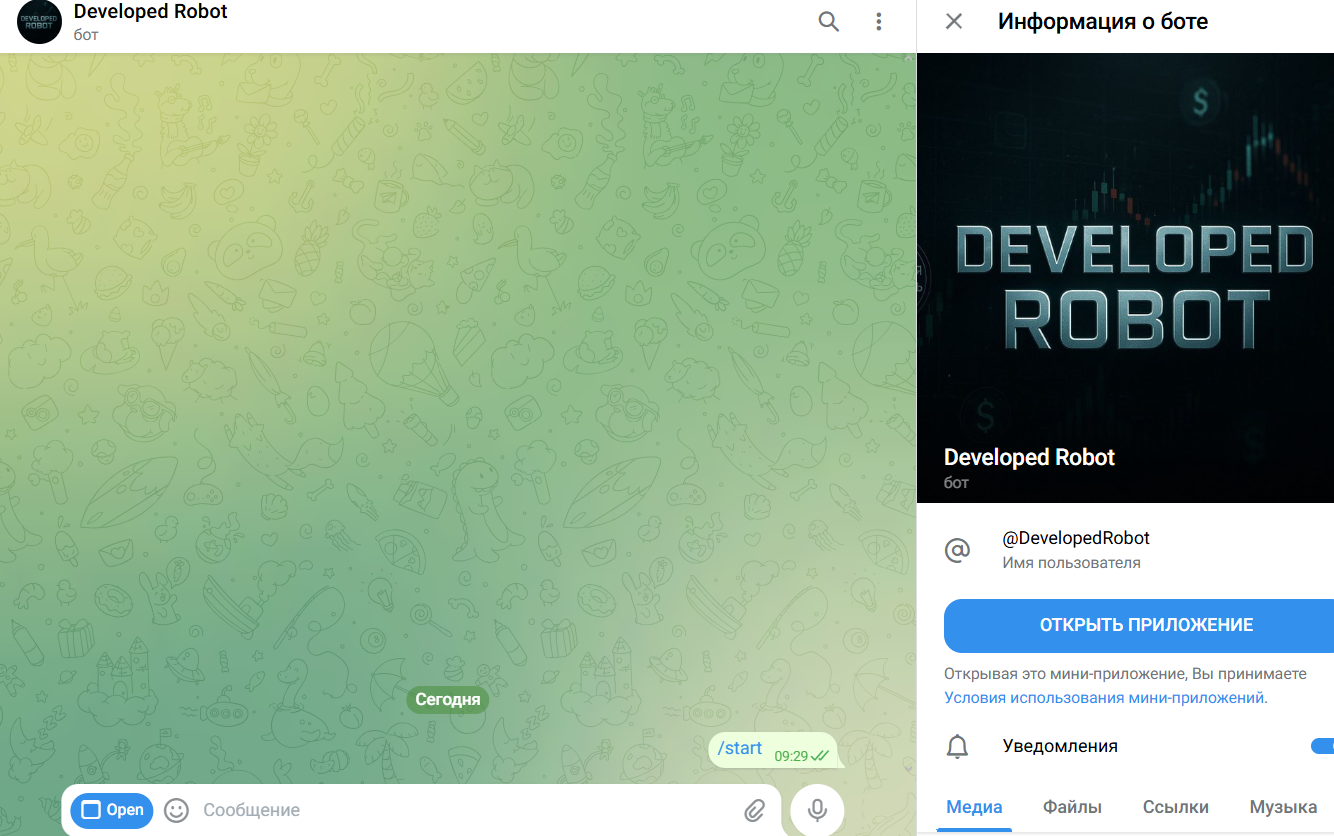Switch to the Музыка tab
Screen dimensions: 1334x836
click(1285, 806)
